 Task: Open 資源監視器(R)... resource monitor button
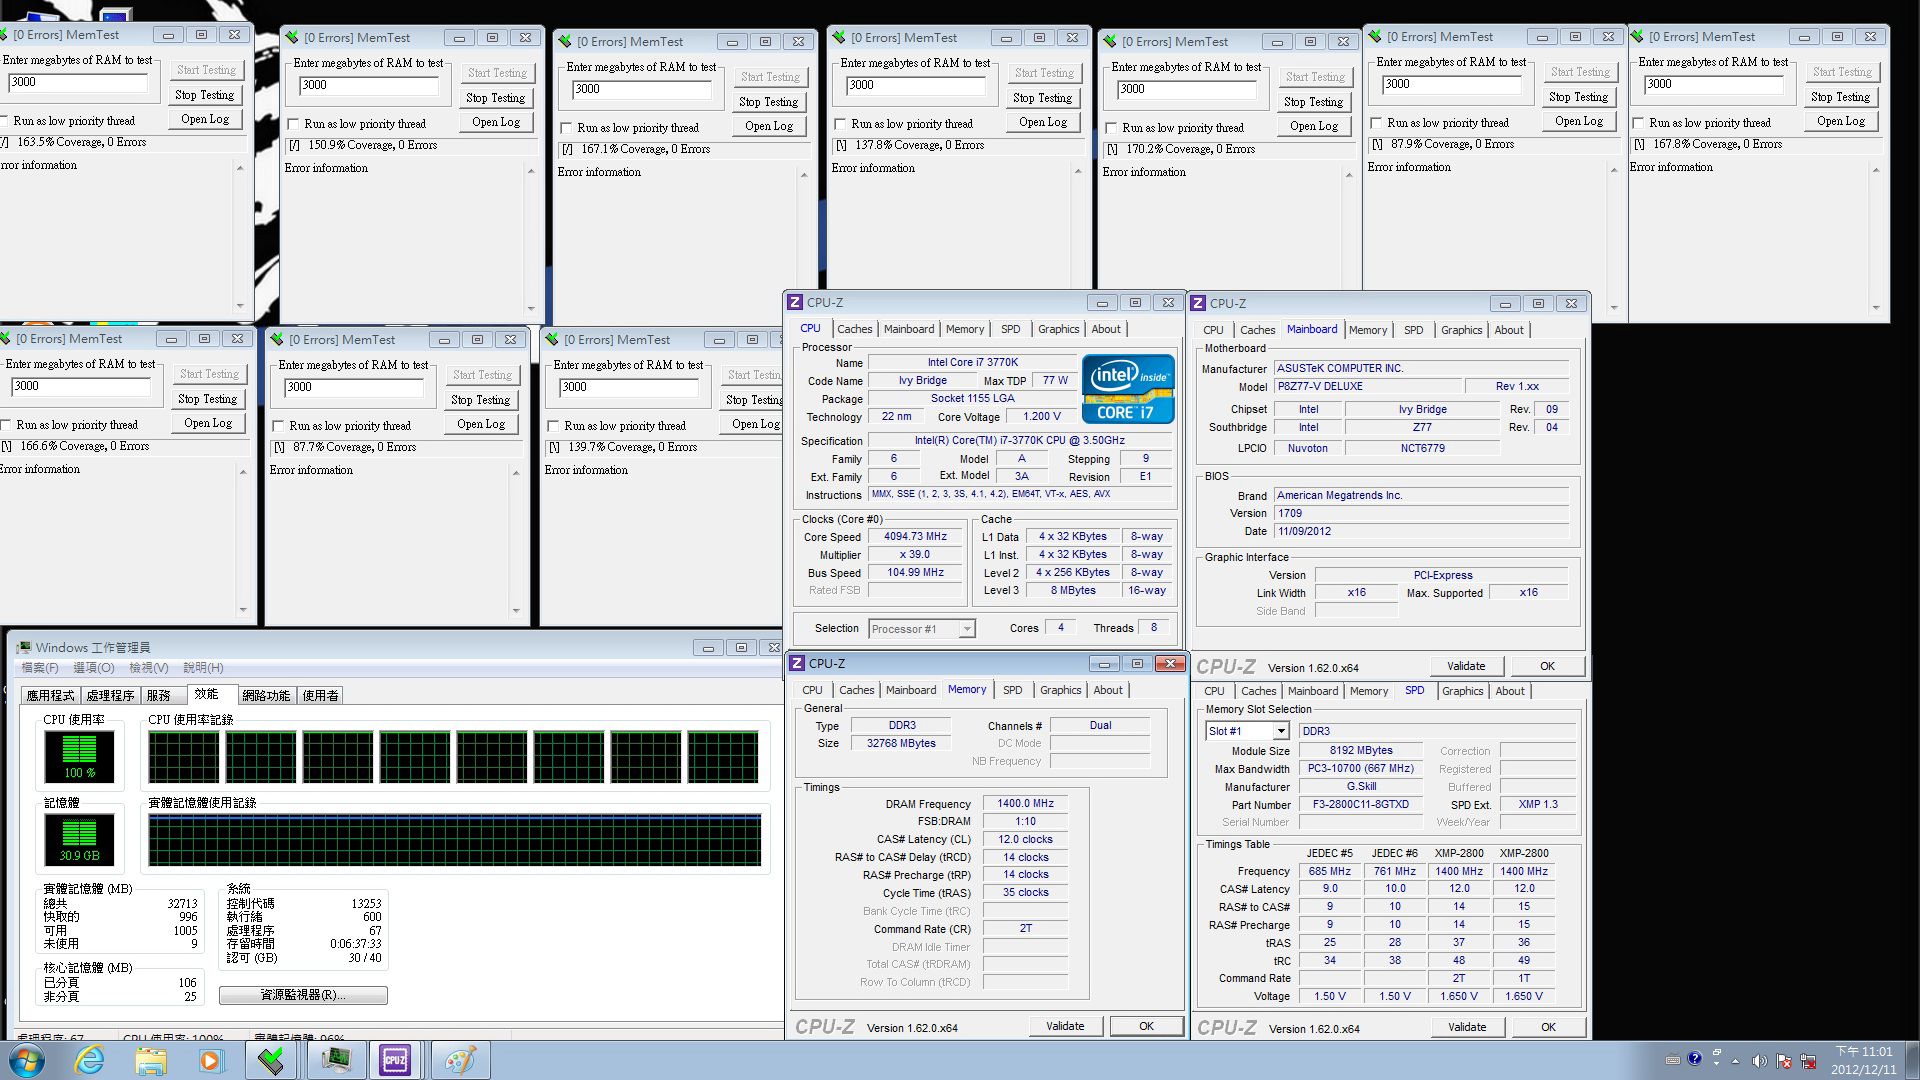303,995
